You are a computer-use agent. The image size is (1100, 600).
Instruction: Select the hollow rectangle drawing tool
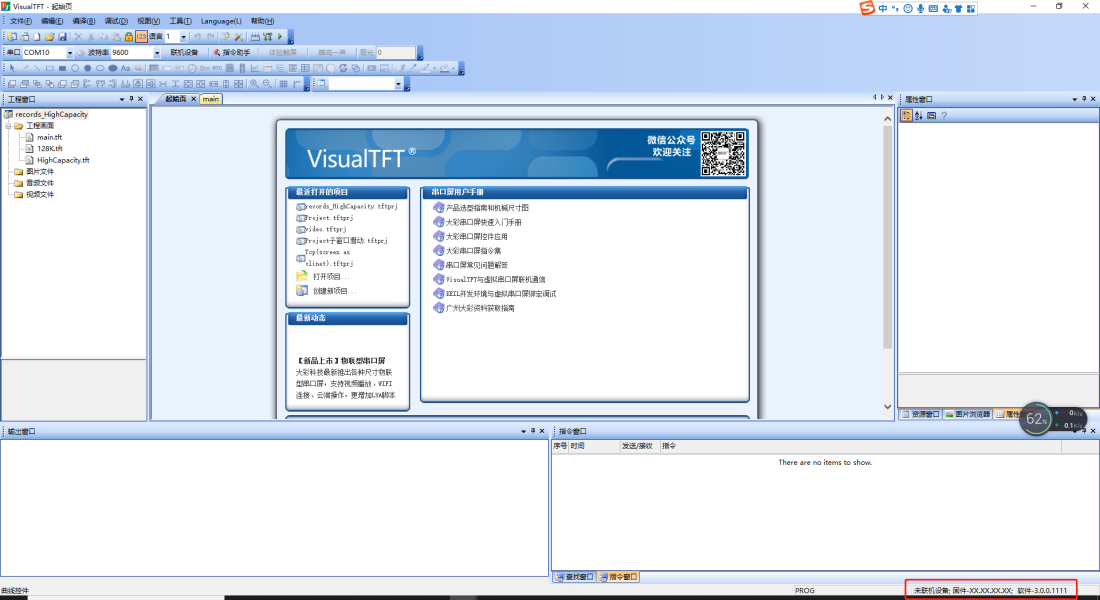point(49,69)
